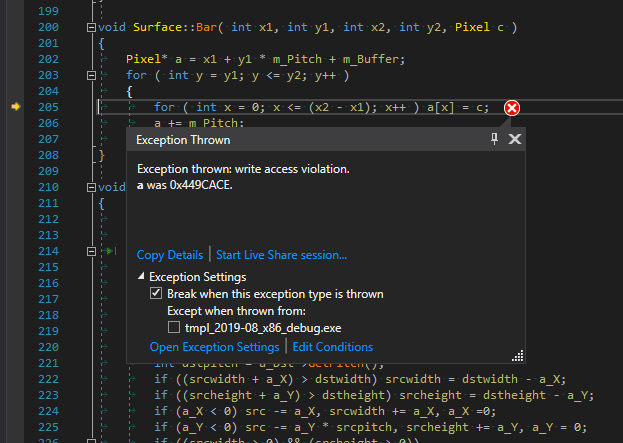Image resolution: width=623 pixels, height=443 pixels.
Task: Click line number 205 in the gutter
Action: 48,107
